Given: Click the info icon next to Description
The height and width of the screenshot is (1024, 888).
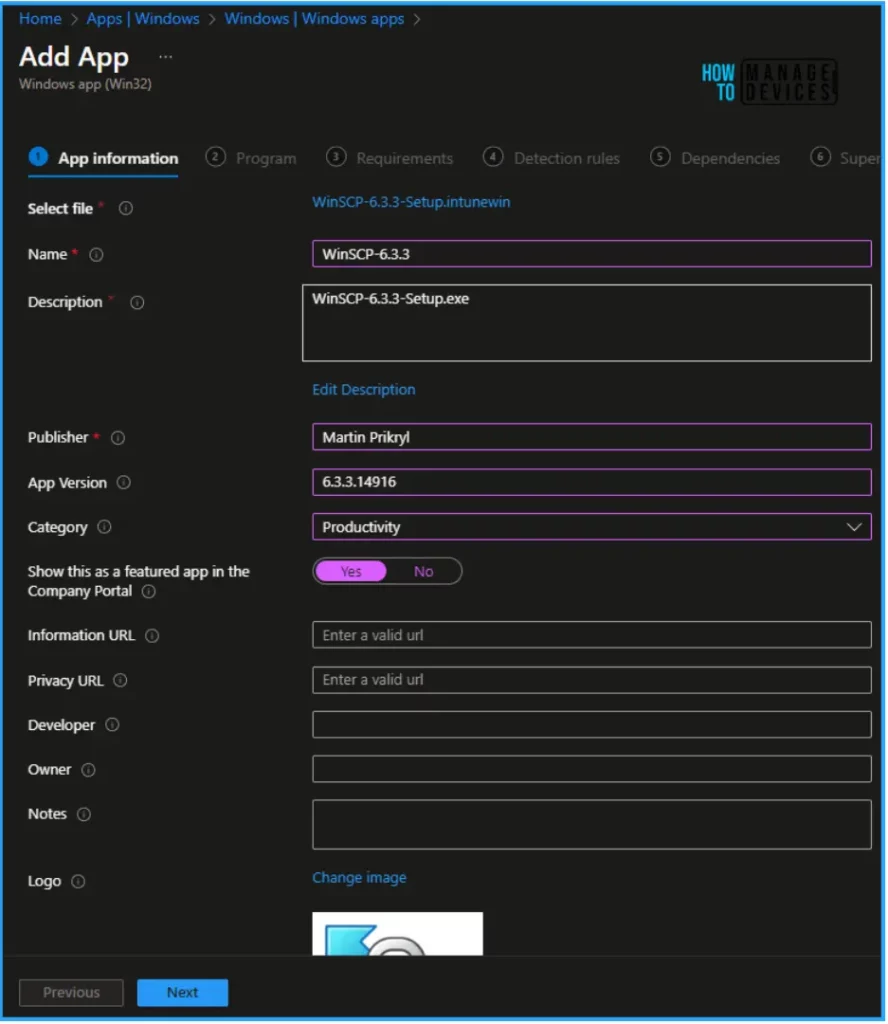Looking at the screenshot, I should click(136, 302).
